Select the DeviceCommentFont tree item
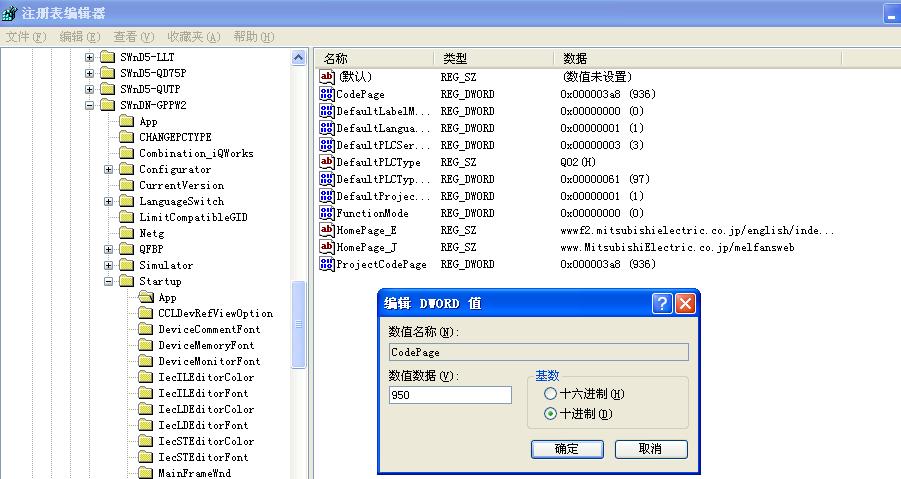This screenshot has height=479, width=901. point(209,329)
